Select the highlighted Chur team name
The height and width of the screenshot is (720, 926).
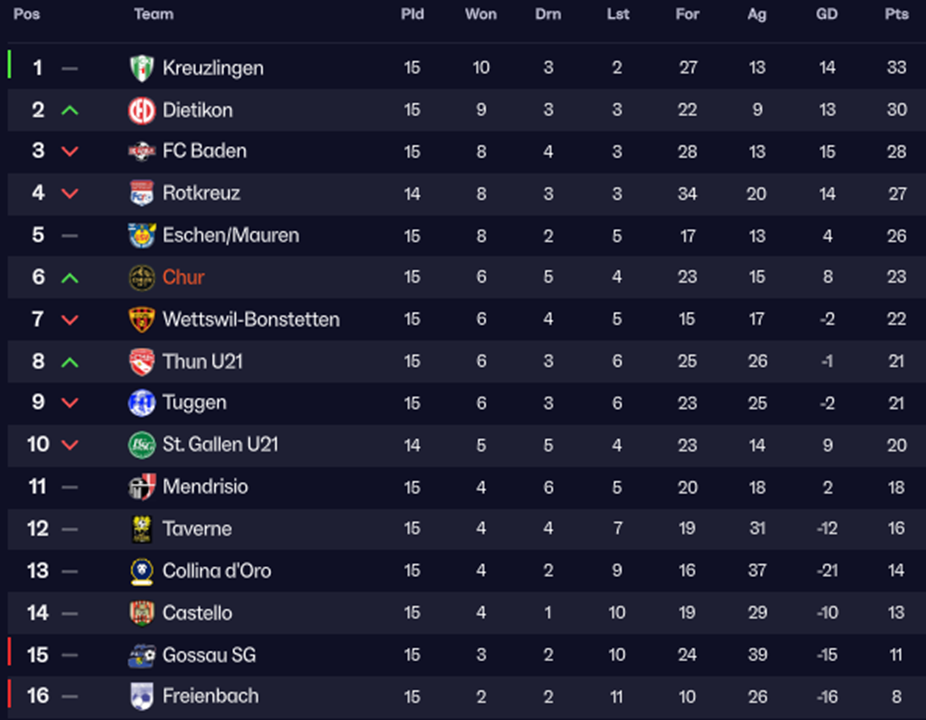pos(183,277)
